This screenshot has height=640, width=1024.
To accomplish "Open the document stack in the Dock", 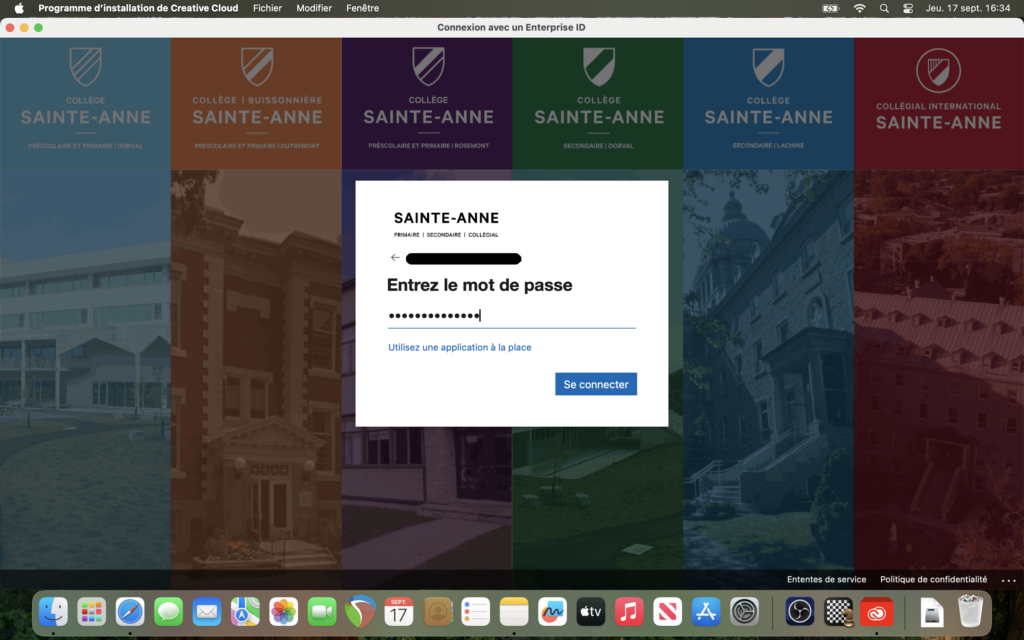I will click(x=932, y=612).
